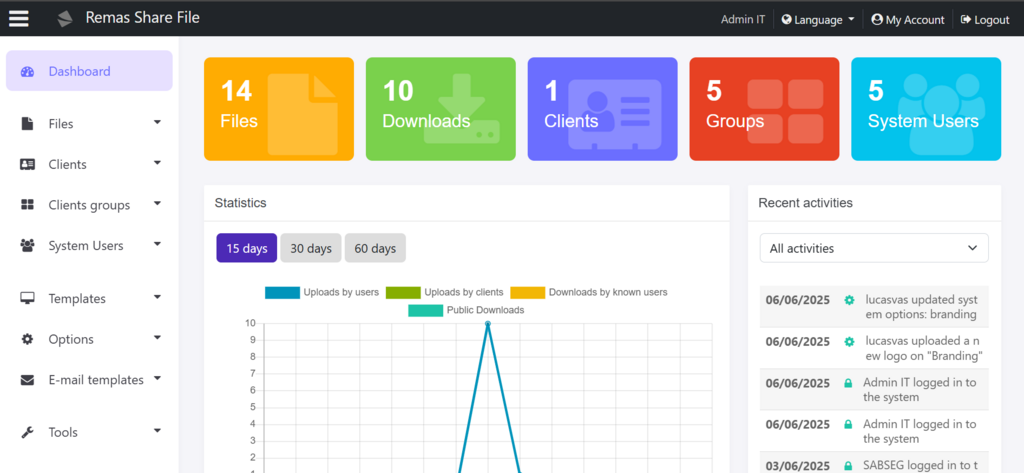Viewport: 1024px width, 473px height.
Task: Open the All activities dropdown
Action: click(873, 248)
